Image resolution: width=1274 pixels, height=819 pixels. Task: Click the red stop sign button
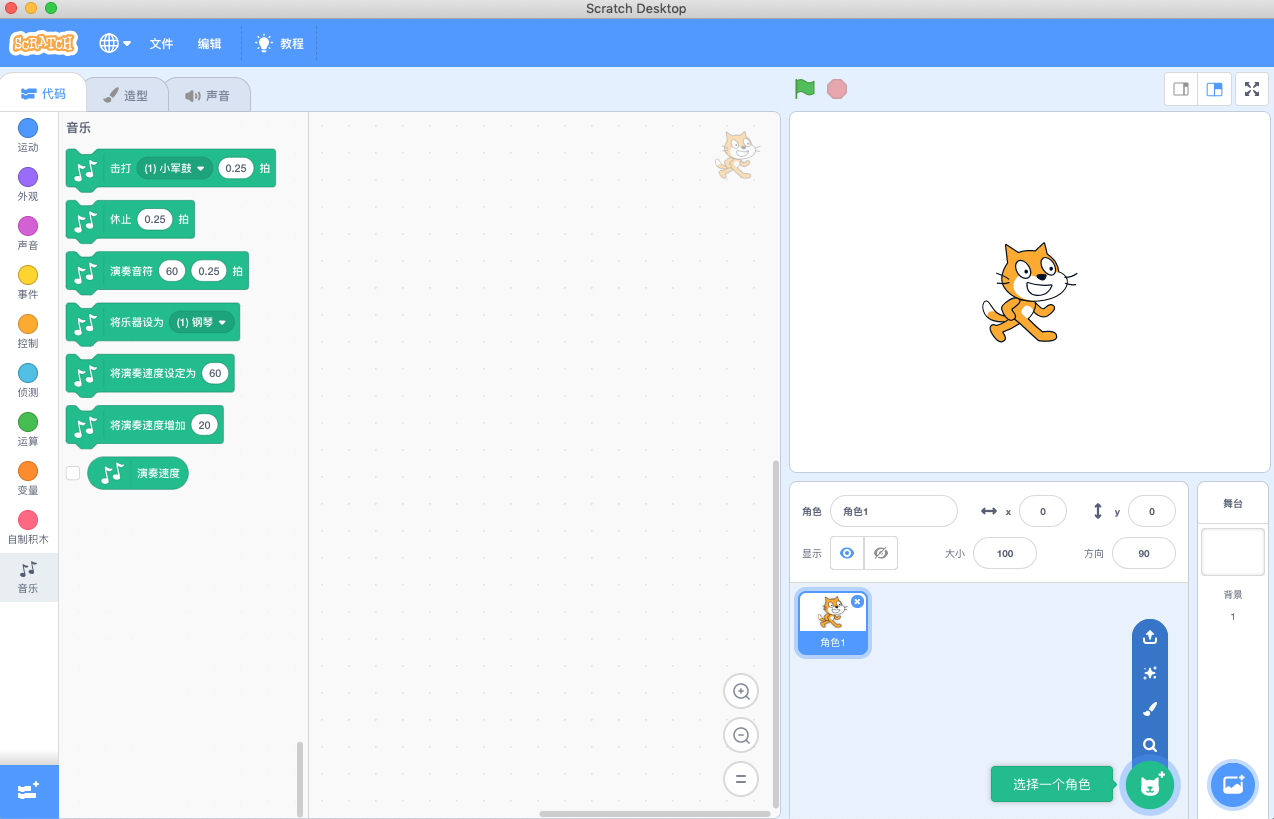click(x=837, y=89)
